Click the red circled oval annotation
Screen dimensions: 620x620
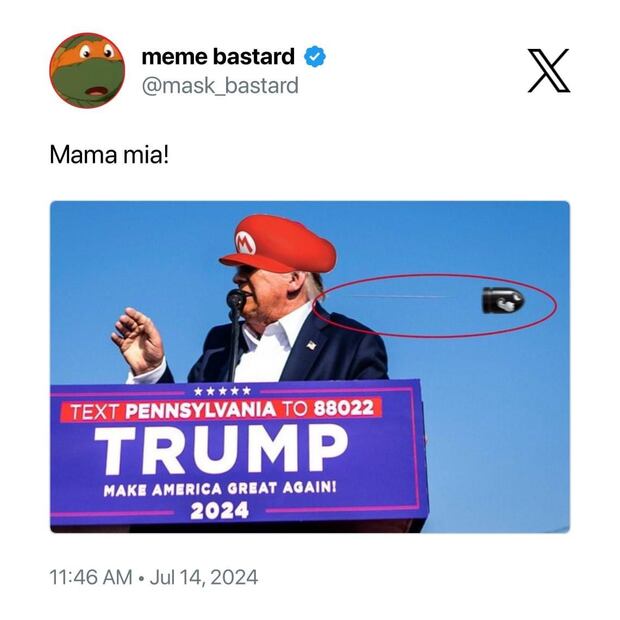436,306
